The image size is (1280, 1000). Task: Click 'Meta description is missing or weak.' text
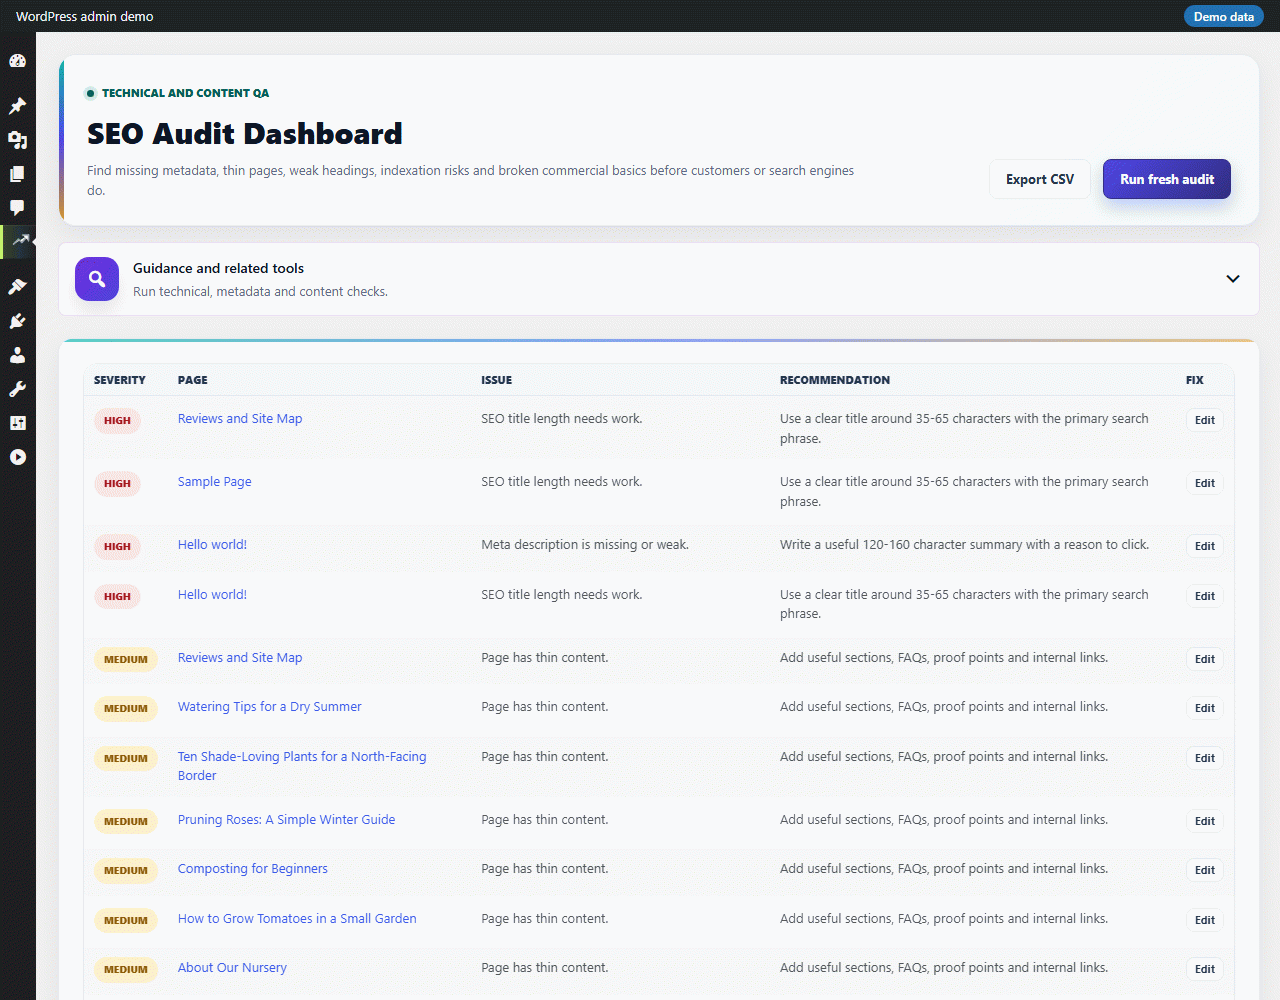(585, 545)
